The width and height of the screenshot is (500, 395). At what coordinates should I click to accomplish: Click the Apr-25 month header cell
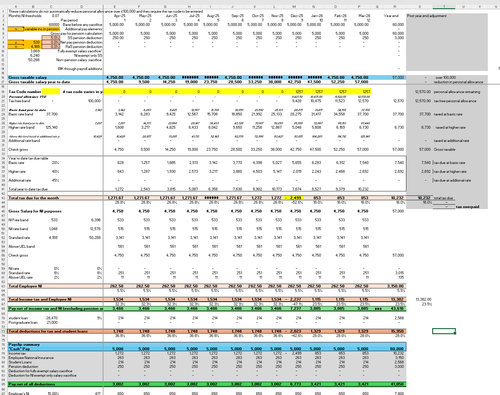(x=119, y=16)
